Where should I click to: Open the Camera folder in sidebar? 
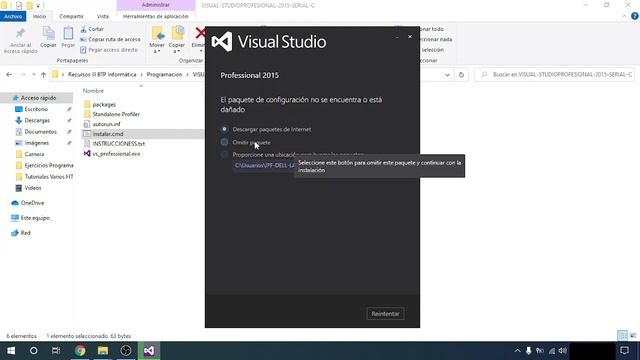tap(29, 154)
